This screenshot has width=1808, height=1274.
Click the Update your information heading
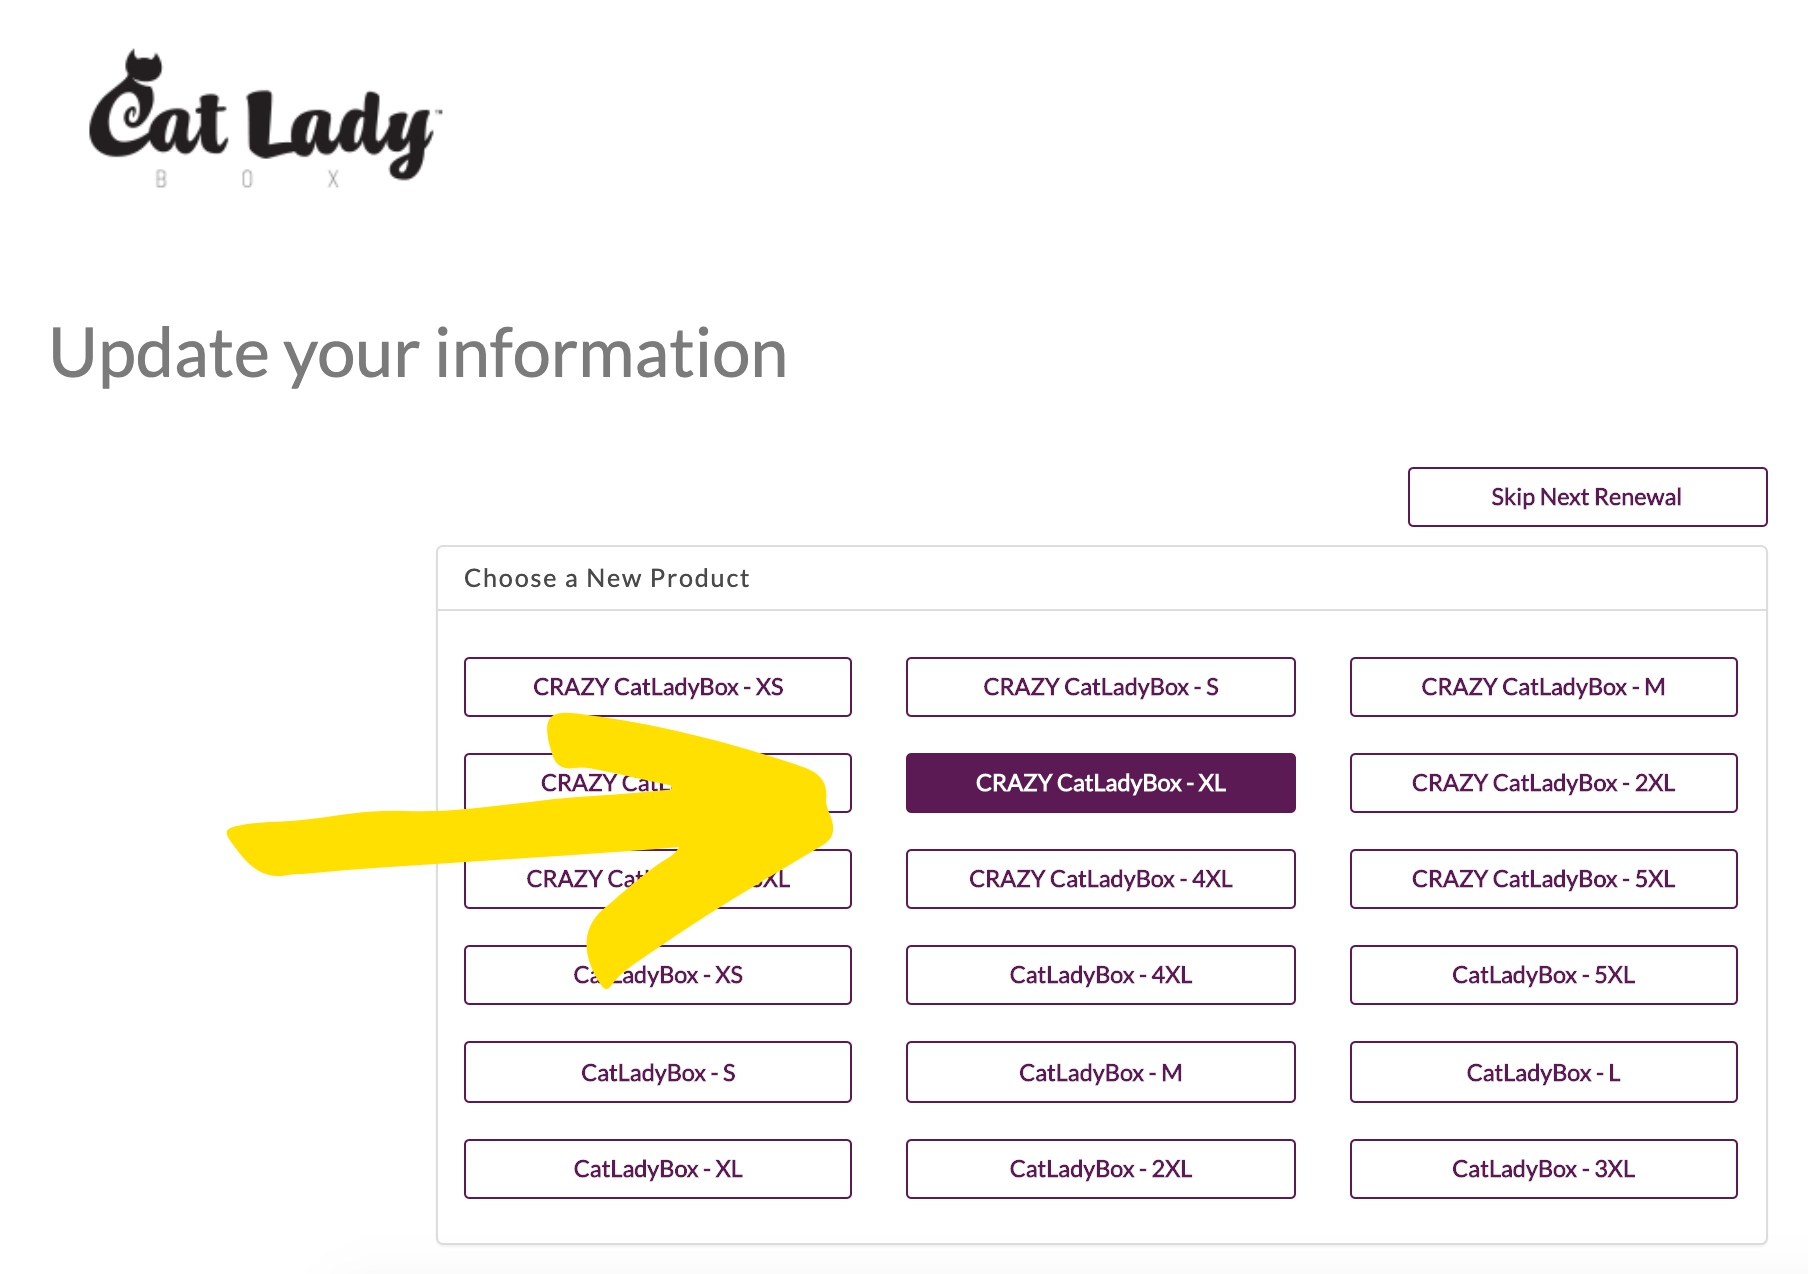418,354
